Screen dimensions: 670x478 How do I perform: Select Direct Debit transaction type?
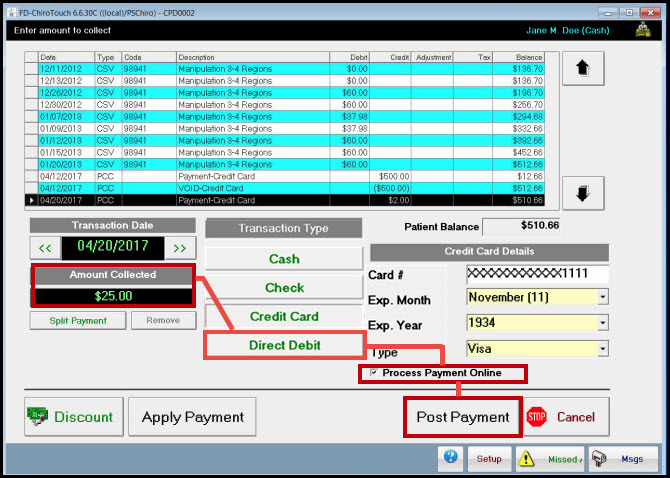tap(285, 345)
